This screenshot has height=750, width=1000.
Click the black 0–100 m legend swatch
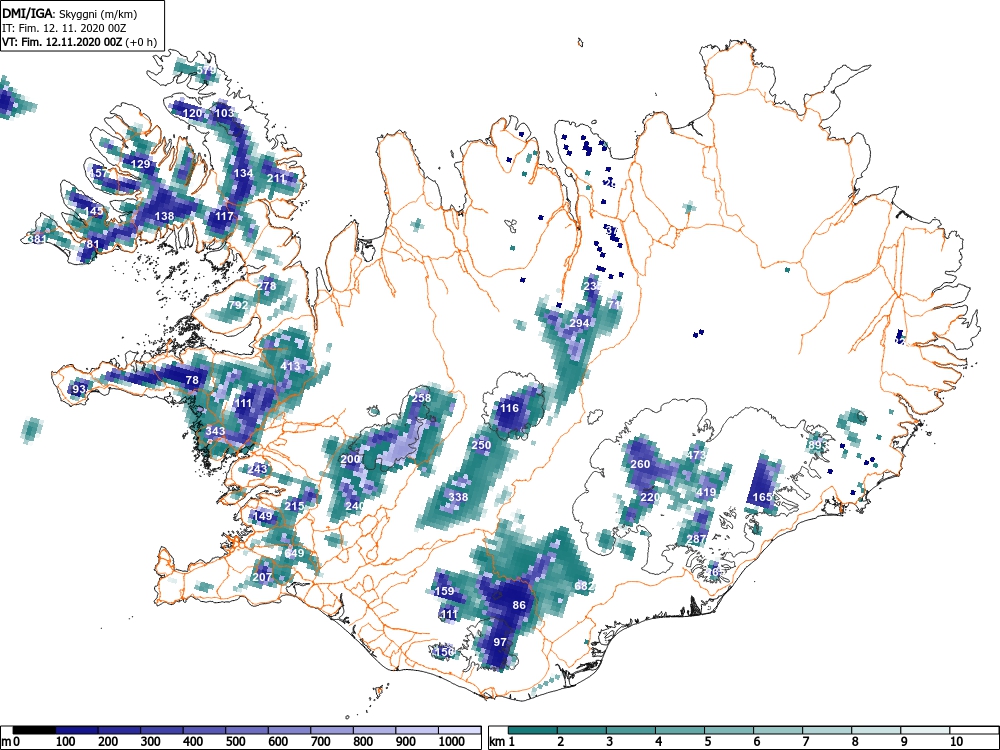(x=34, y=730)
